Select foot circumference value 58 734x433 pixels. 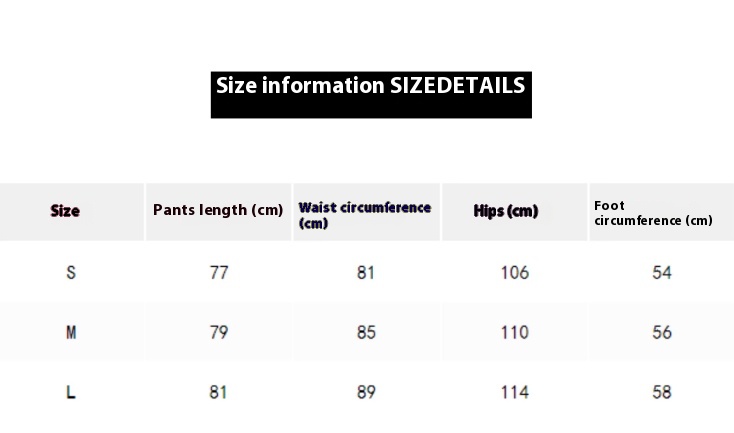pos(662,393)
